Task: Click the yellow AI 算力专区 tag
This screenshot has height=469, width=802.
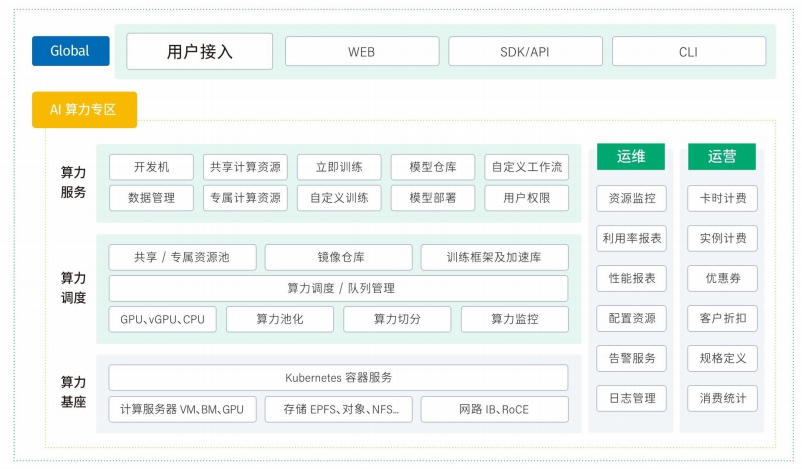Action: [x=84, y=109]
